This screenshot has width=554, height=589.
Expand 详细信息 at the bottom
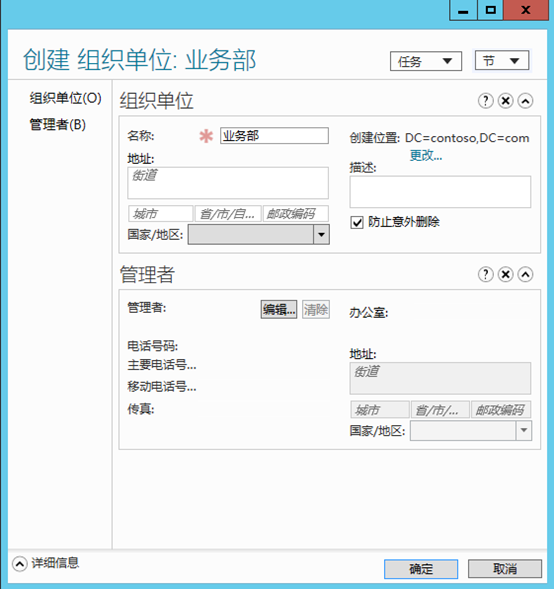click(20, 563)
